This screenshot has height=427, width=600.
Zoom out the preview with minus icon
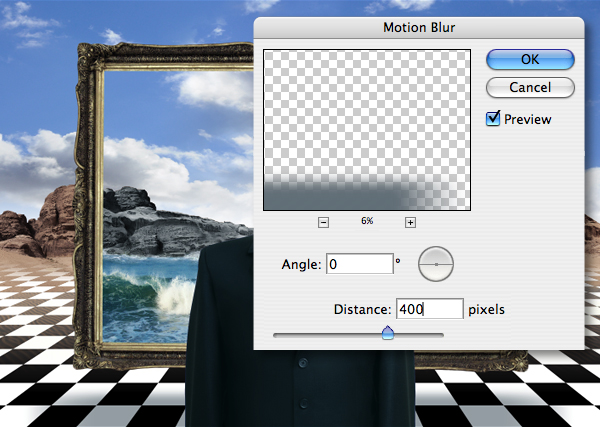[x=323, y=222]
